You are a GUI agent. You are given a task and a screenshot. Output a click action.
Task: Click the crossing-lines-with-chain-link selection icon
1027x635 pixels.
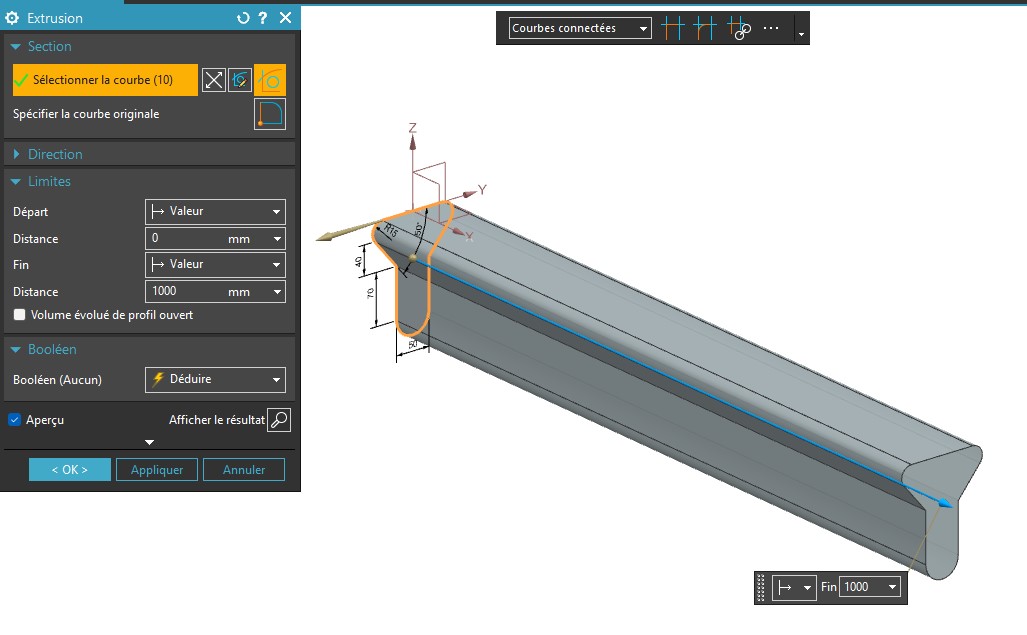[x=739, y=28]
